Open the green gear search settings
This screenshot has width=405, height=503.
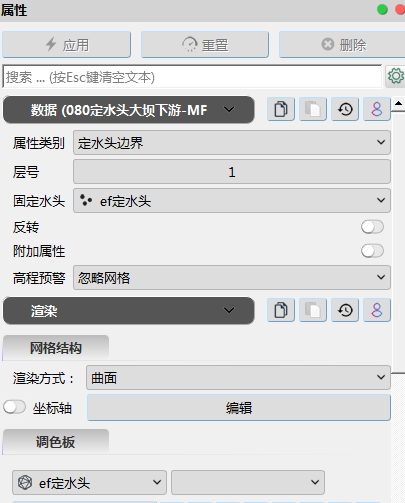tap(395, 76)
